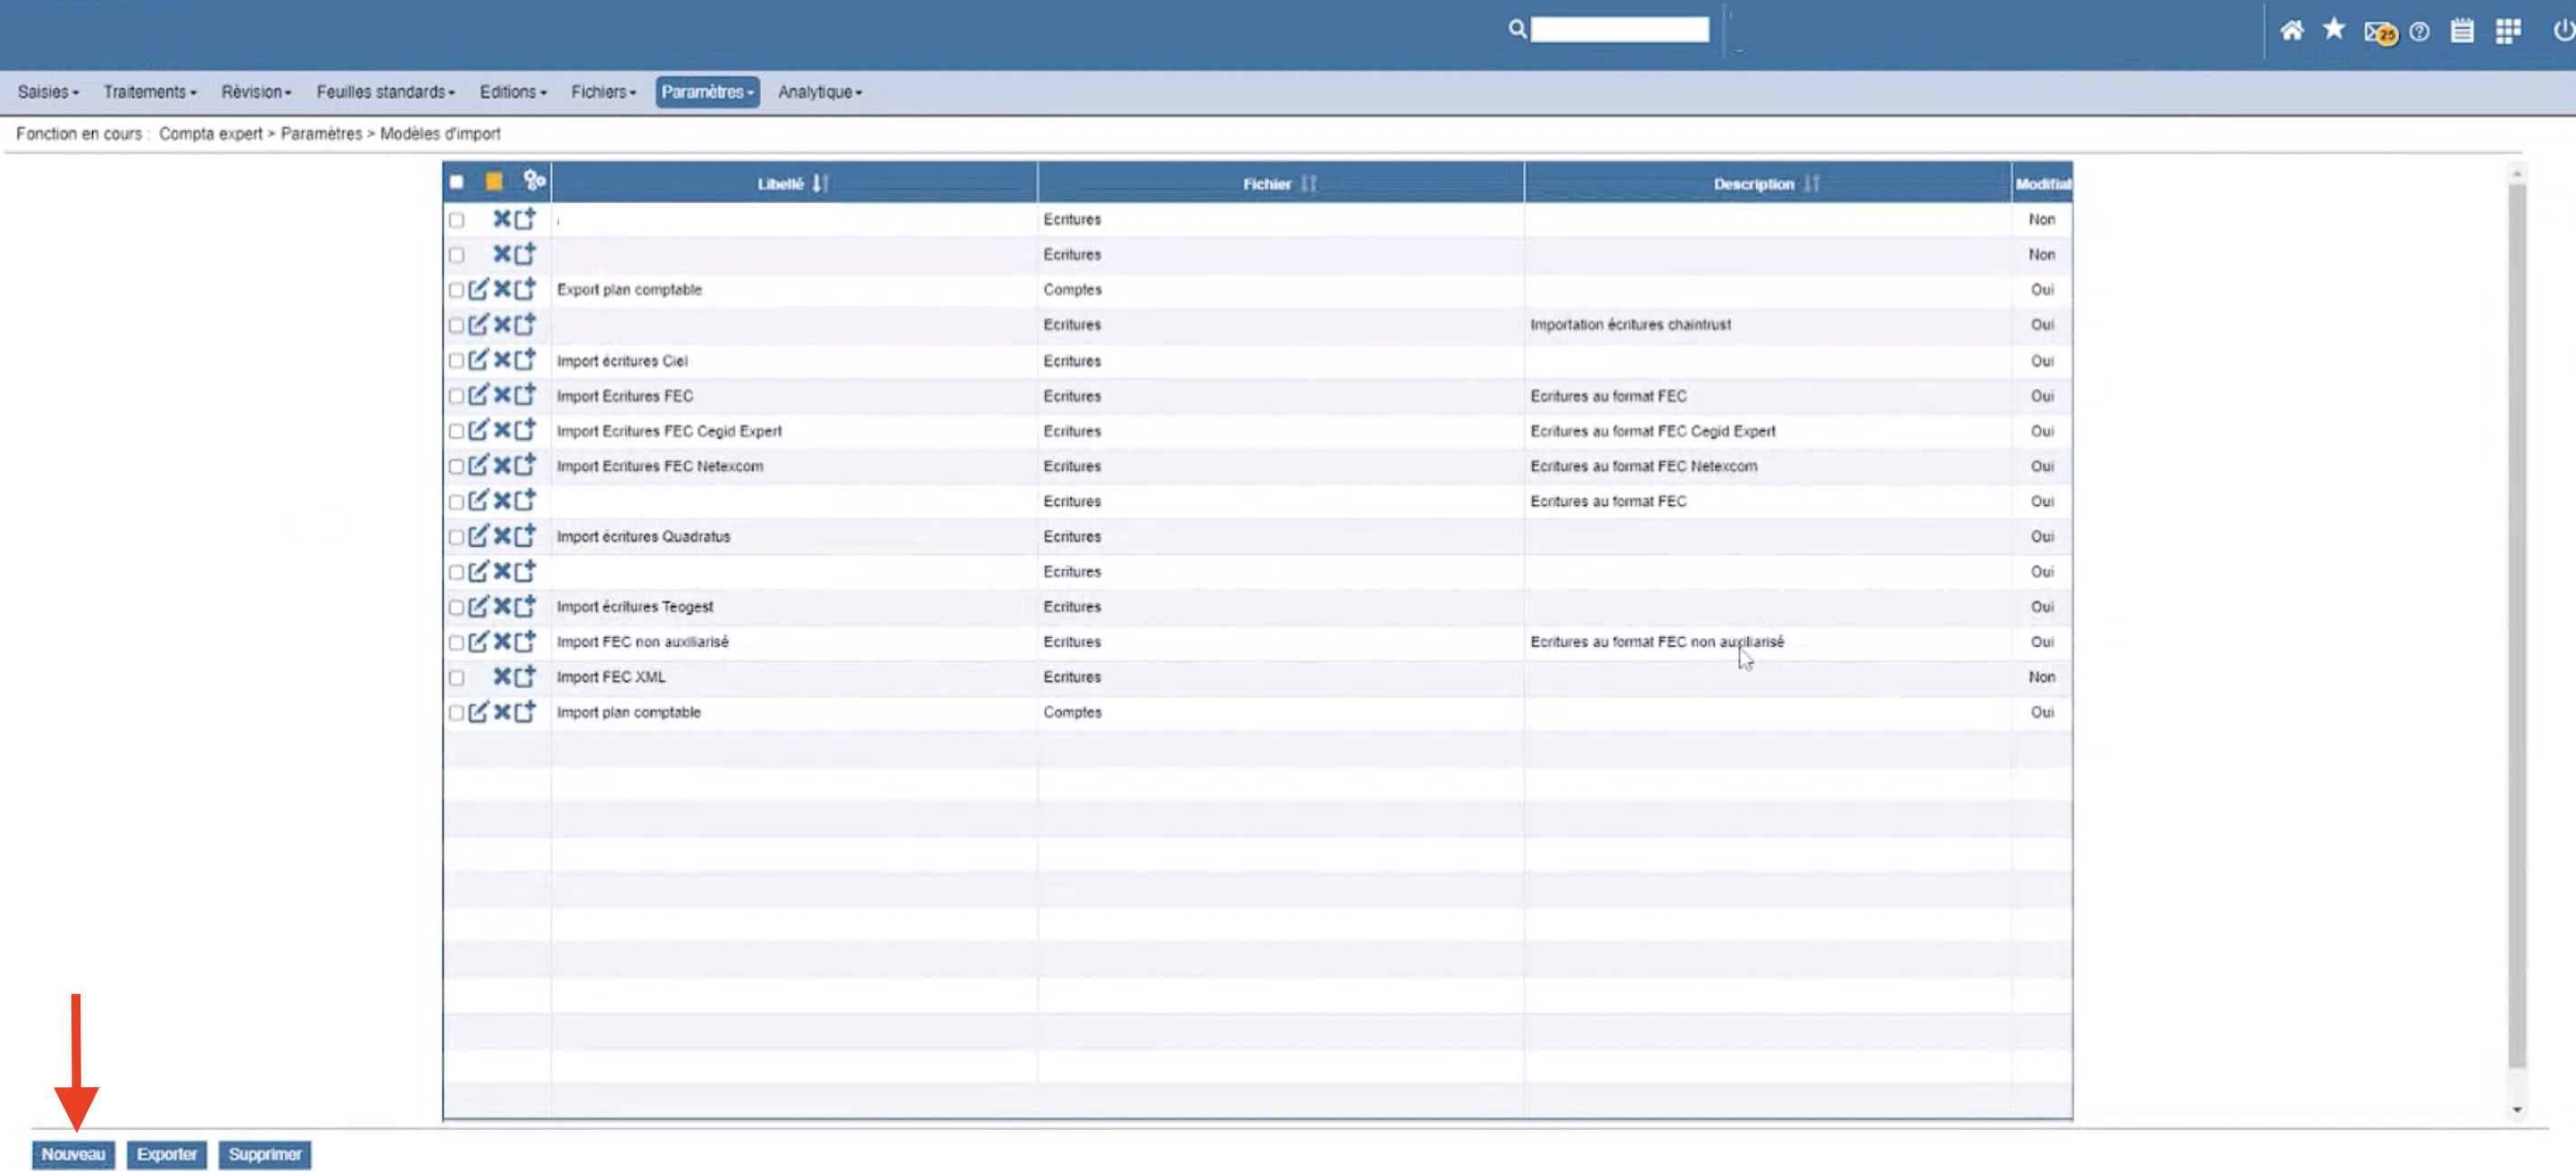Click into the top search field
2576x1171 pixels.
(1620, 29)
